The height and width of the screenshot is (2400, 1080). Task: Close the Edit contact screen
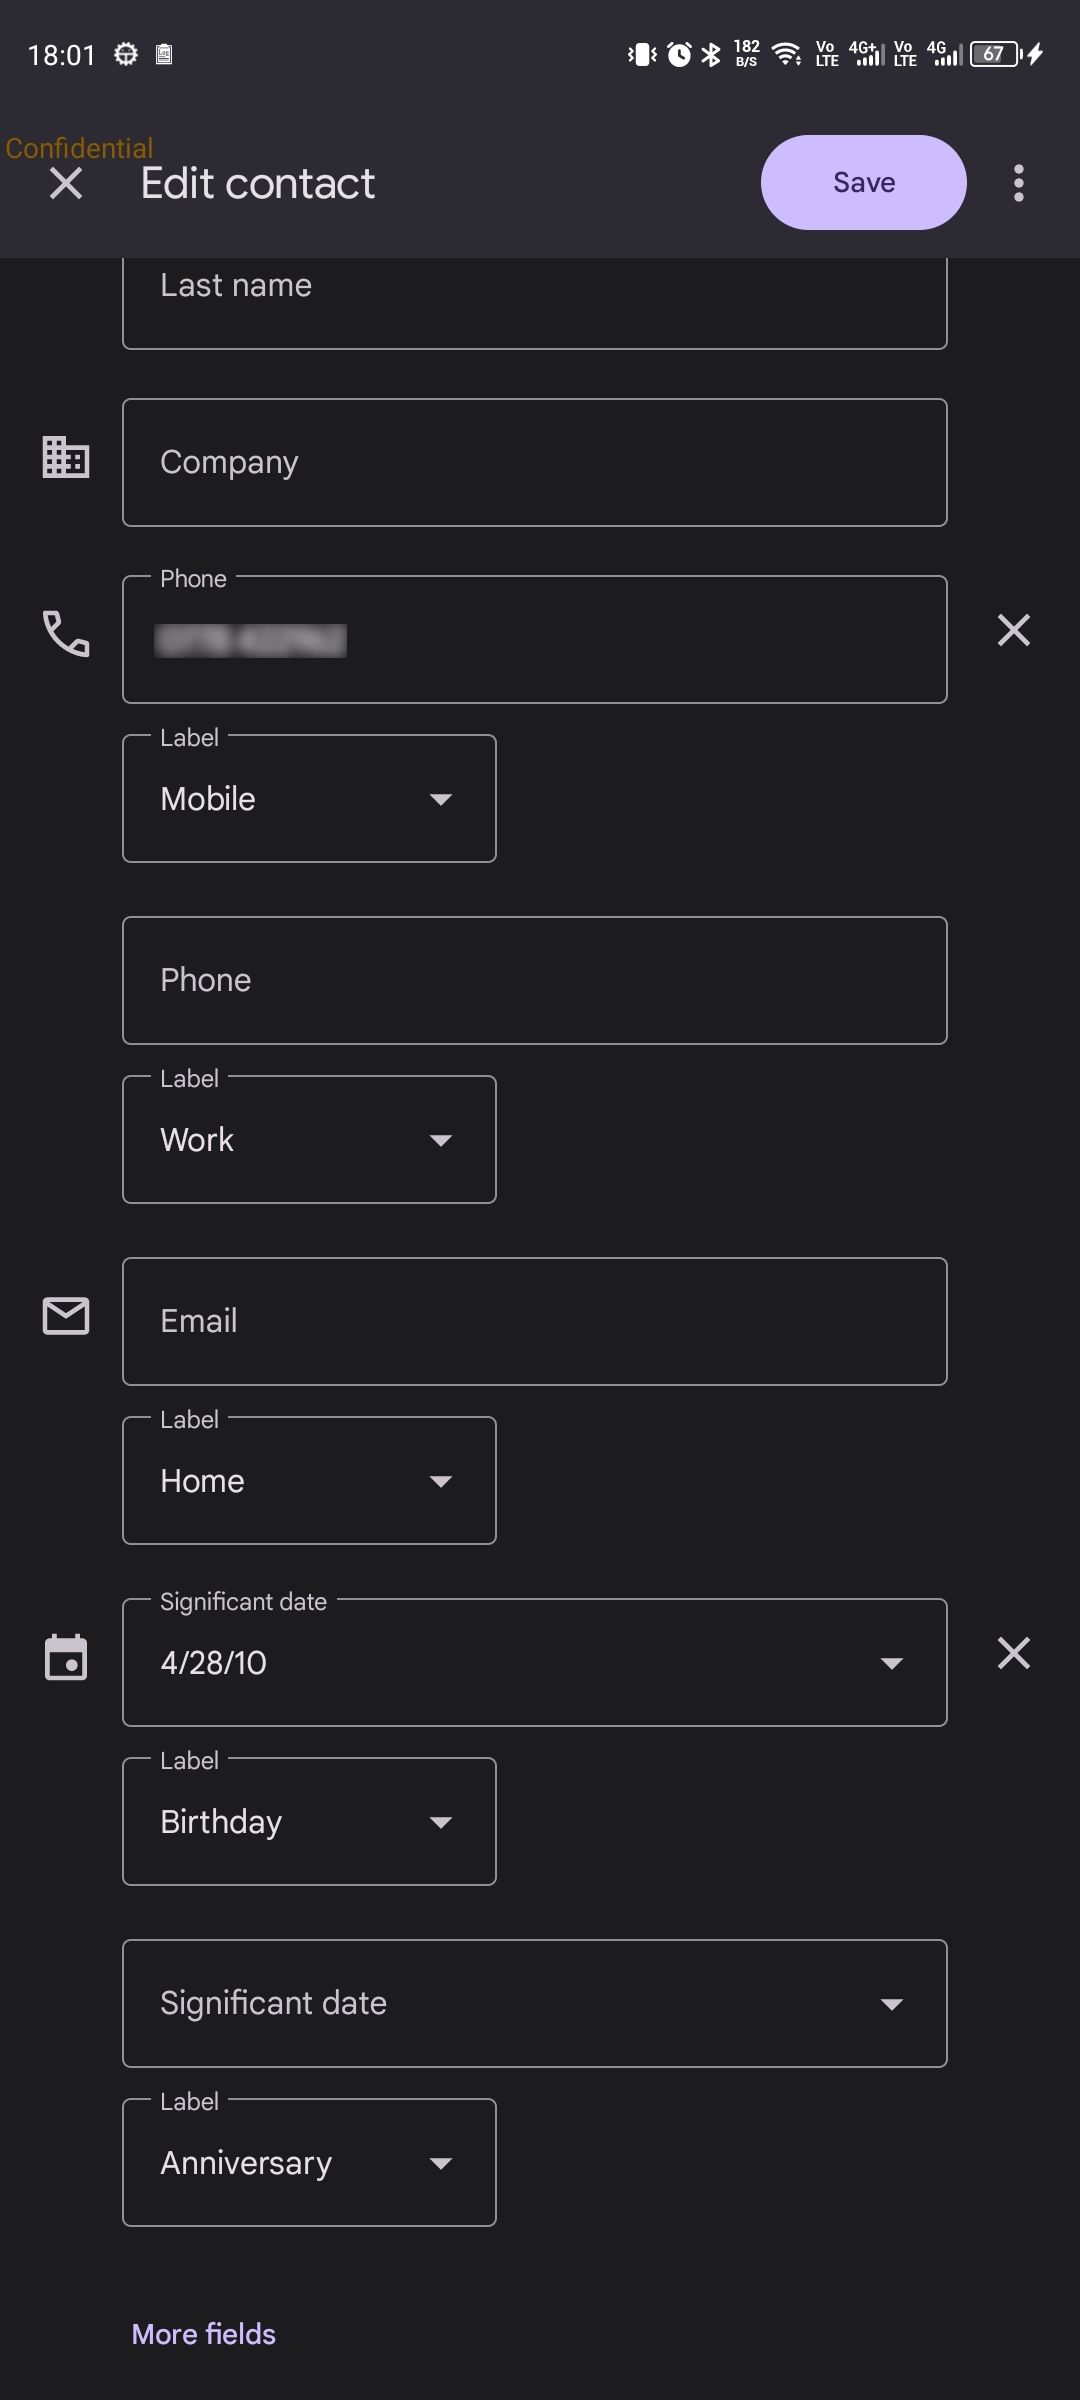66,182
